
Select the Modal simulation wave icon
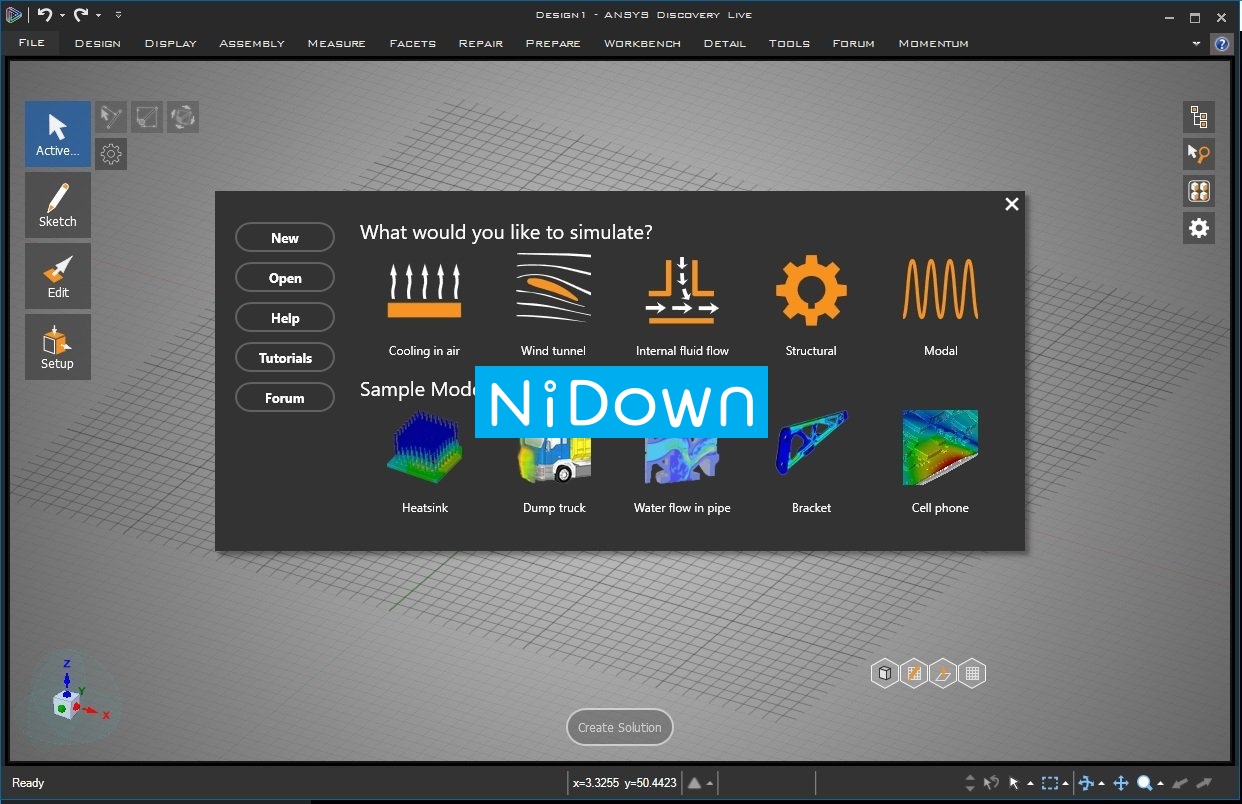(x=940, y=289)
